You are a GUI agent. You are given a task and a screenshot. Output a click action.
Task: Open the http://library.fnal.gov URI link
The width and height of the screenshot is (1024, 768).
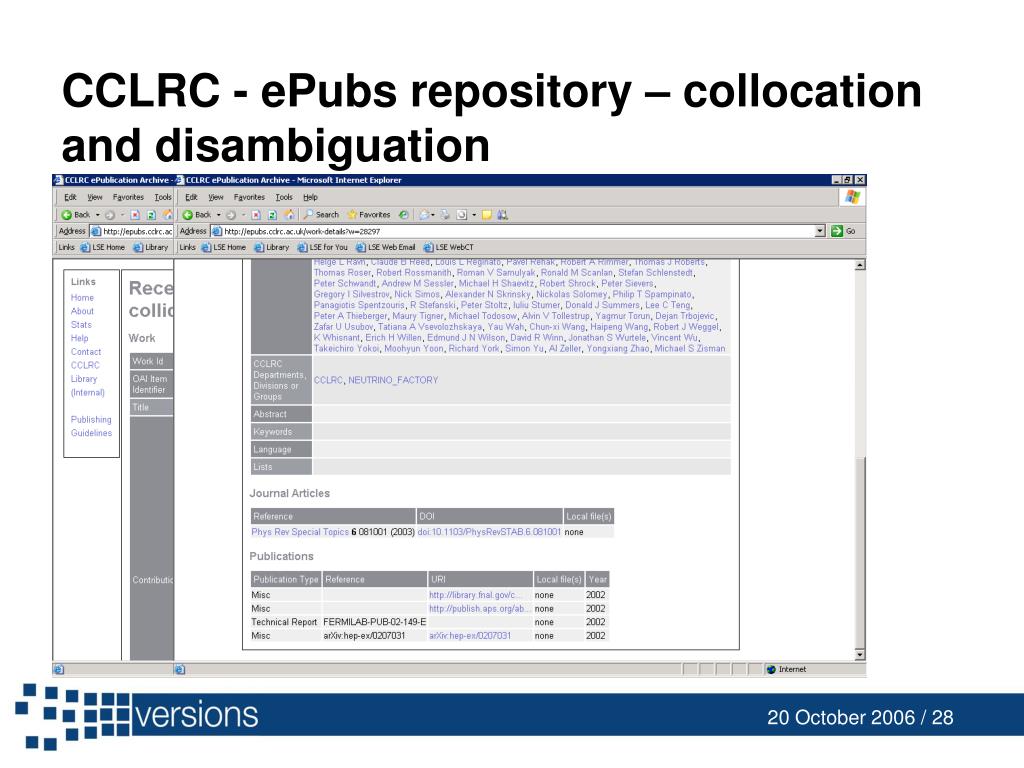click(x=476, y=596)
